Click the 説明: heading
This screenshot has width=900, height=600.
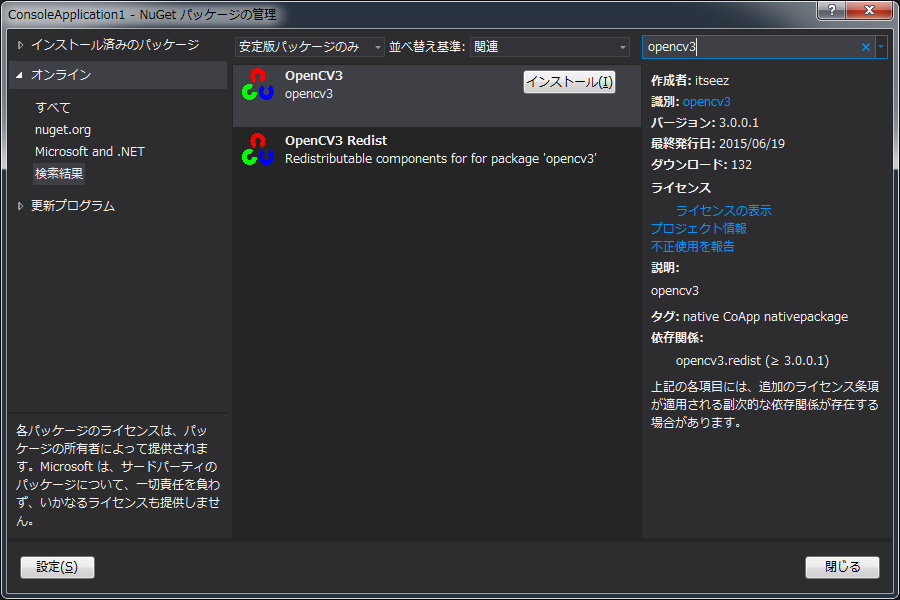pyautogui.click(x=665, y=268)
